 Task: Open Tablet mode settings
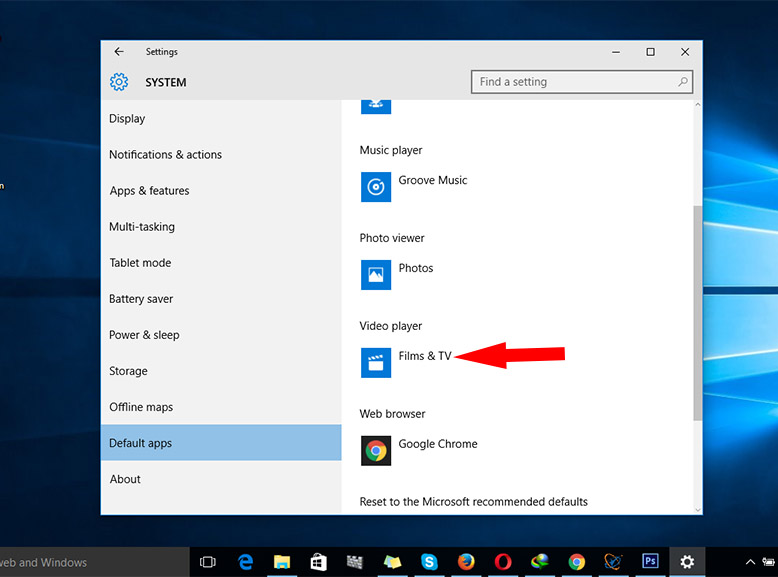click(x=221, y=263)
